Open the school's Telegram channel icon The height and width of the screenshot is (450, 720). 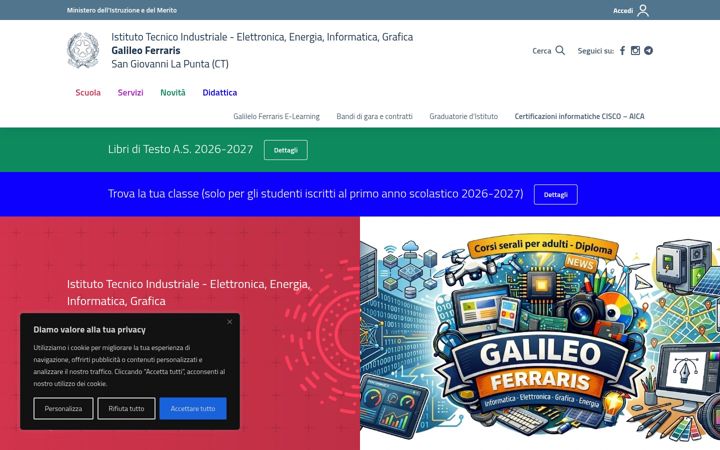click(x=648, y=51)
